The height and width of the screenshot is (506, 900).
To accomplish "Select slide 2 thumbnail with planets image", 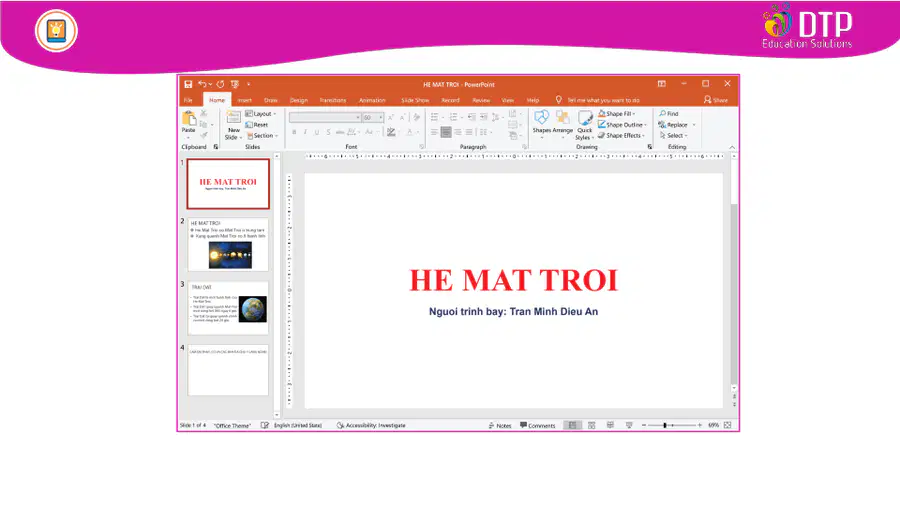I will (228, 245).
